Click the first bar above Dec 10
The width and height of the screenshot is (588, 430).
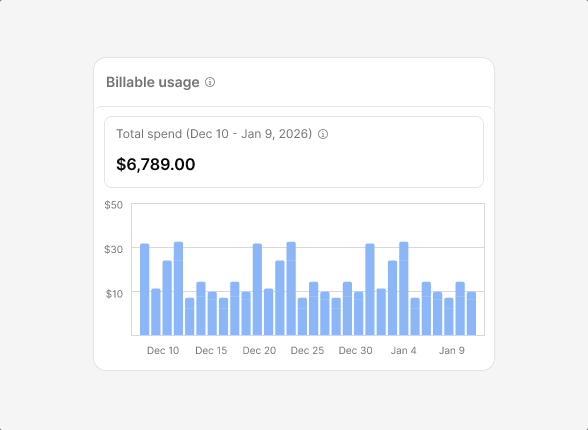[144, 289]
